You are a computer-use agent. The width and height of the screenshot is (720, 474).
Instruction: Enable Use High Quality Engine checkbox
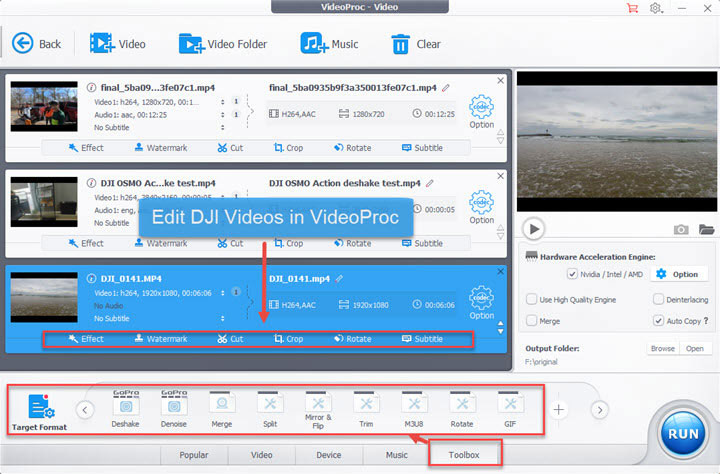(532, 299)
